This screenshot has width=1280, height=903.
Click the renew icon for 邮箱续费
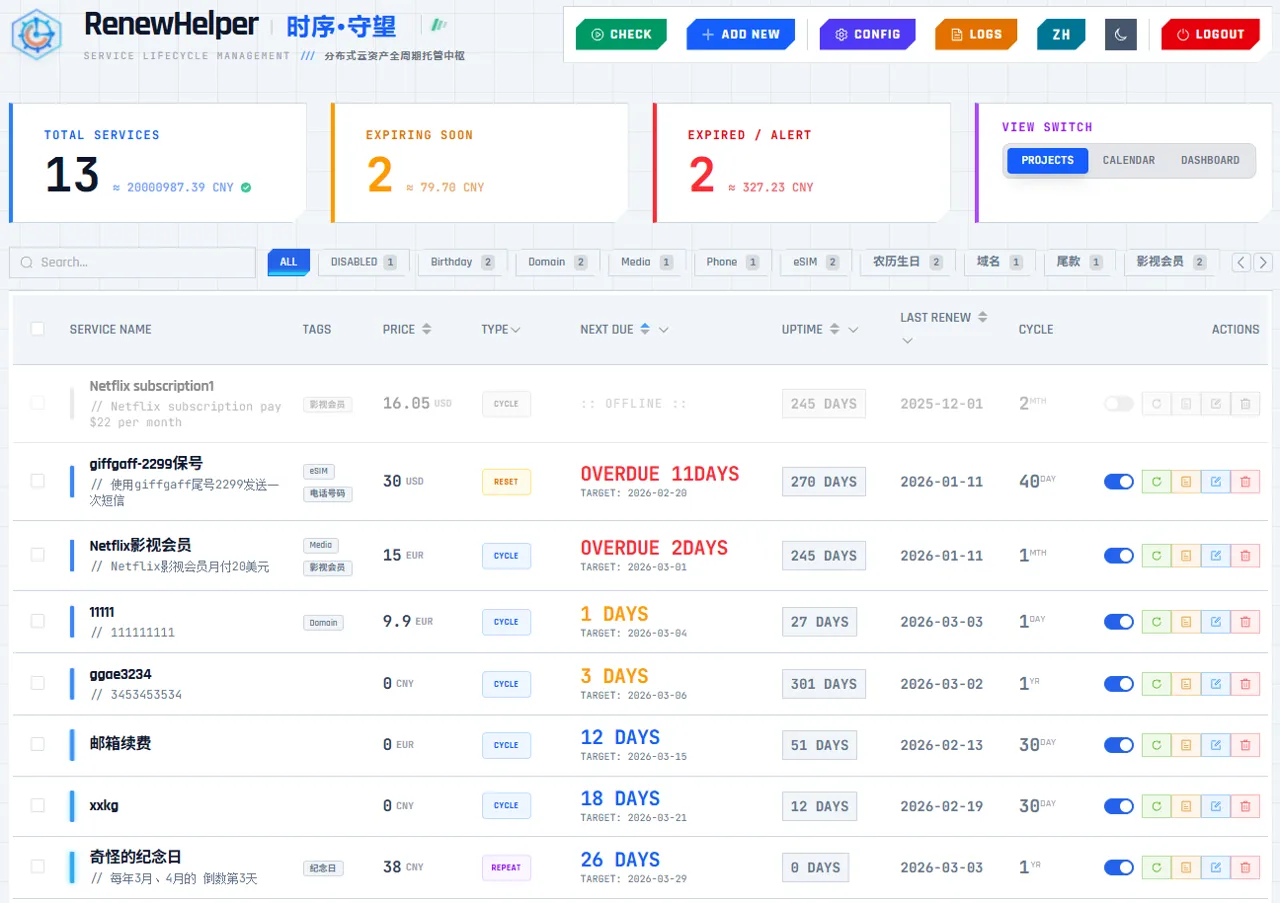1156,745
